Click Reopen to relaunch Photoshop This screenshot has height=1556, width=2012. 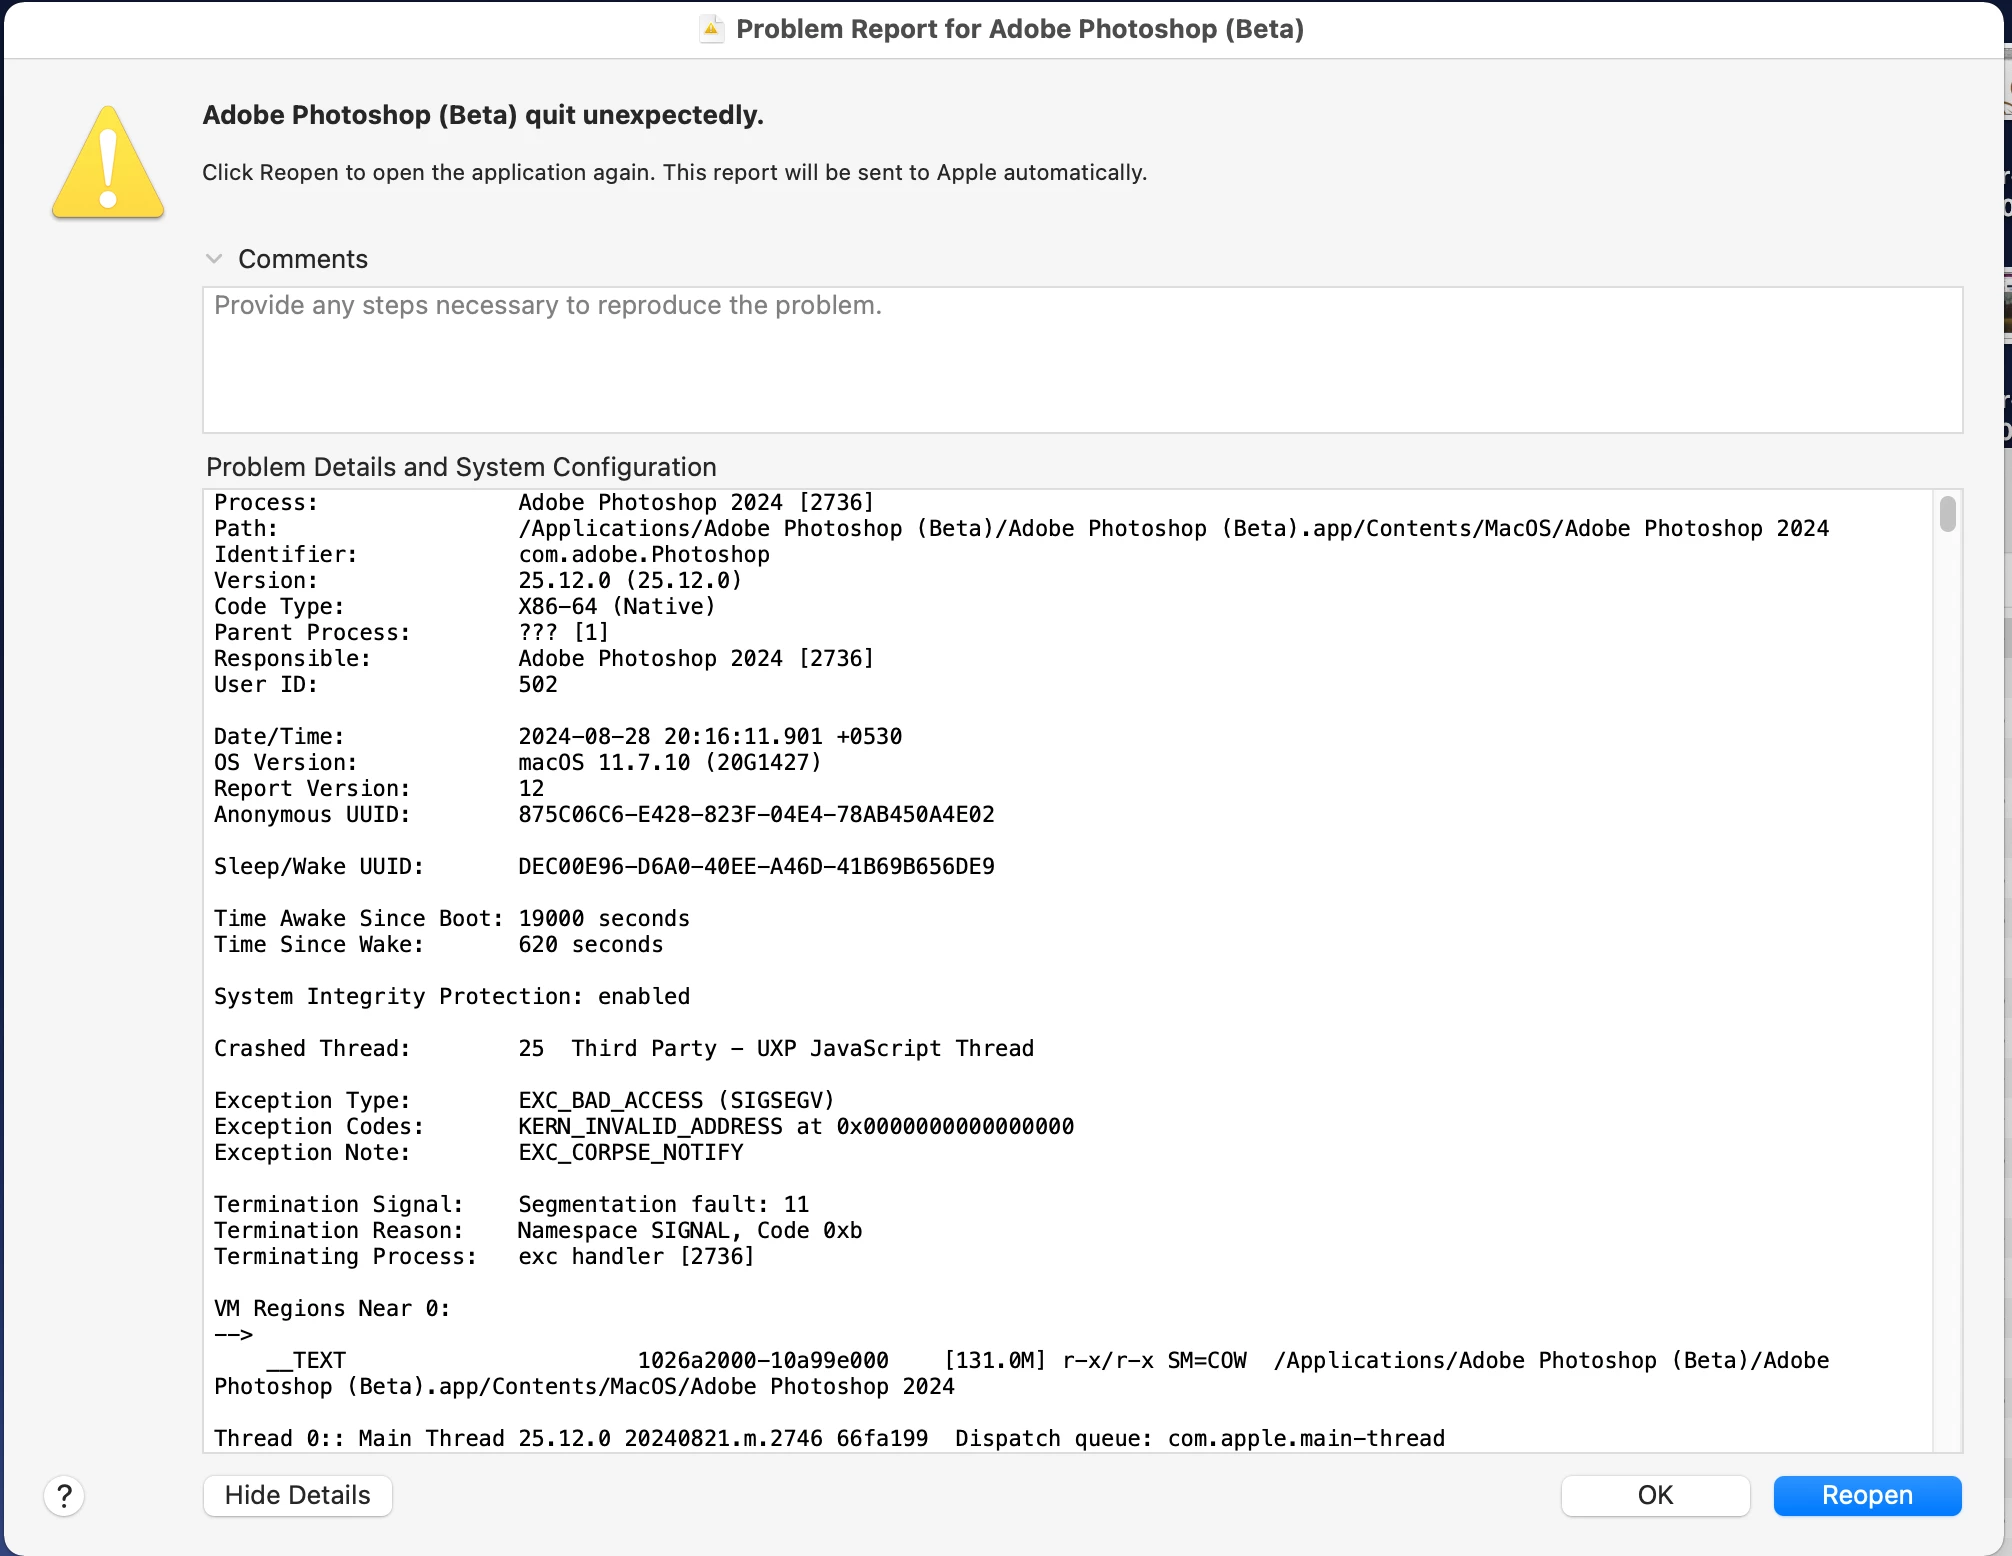(1866, 1495)
